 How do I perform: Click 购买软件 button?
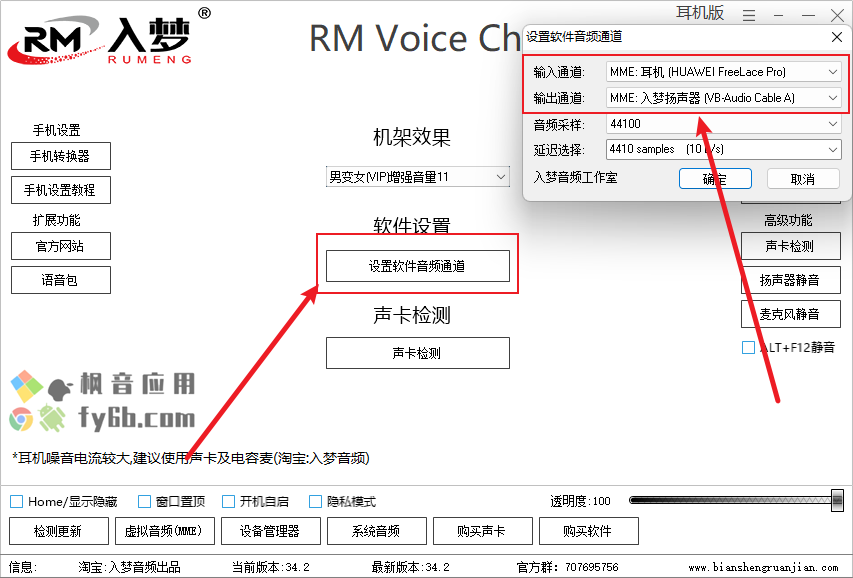tap(589, 531)
